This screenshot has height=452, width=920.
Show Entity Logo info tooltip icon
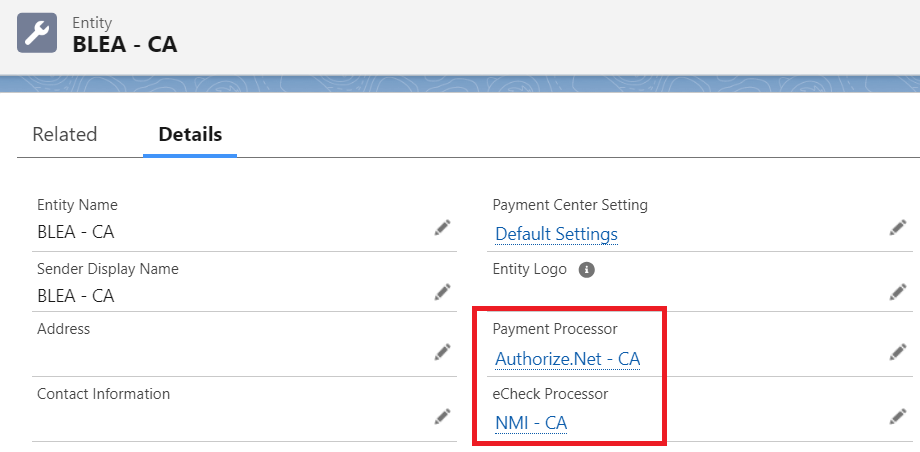(587, 269)
